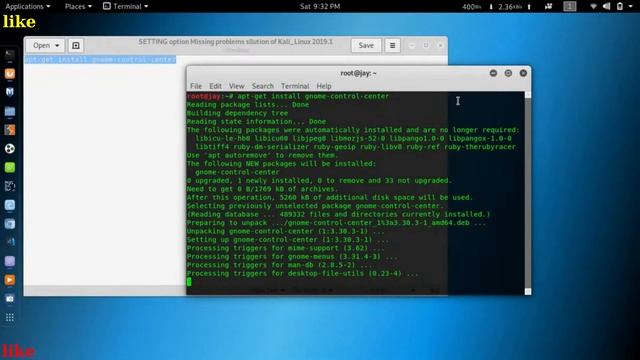Maximize the root@jay terminal window

coord(508,73)
